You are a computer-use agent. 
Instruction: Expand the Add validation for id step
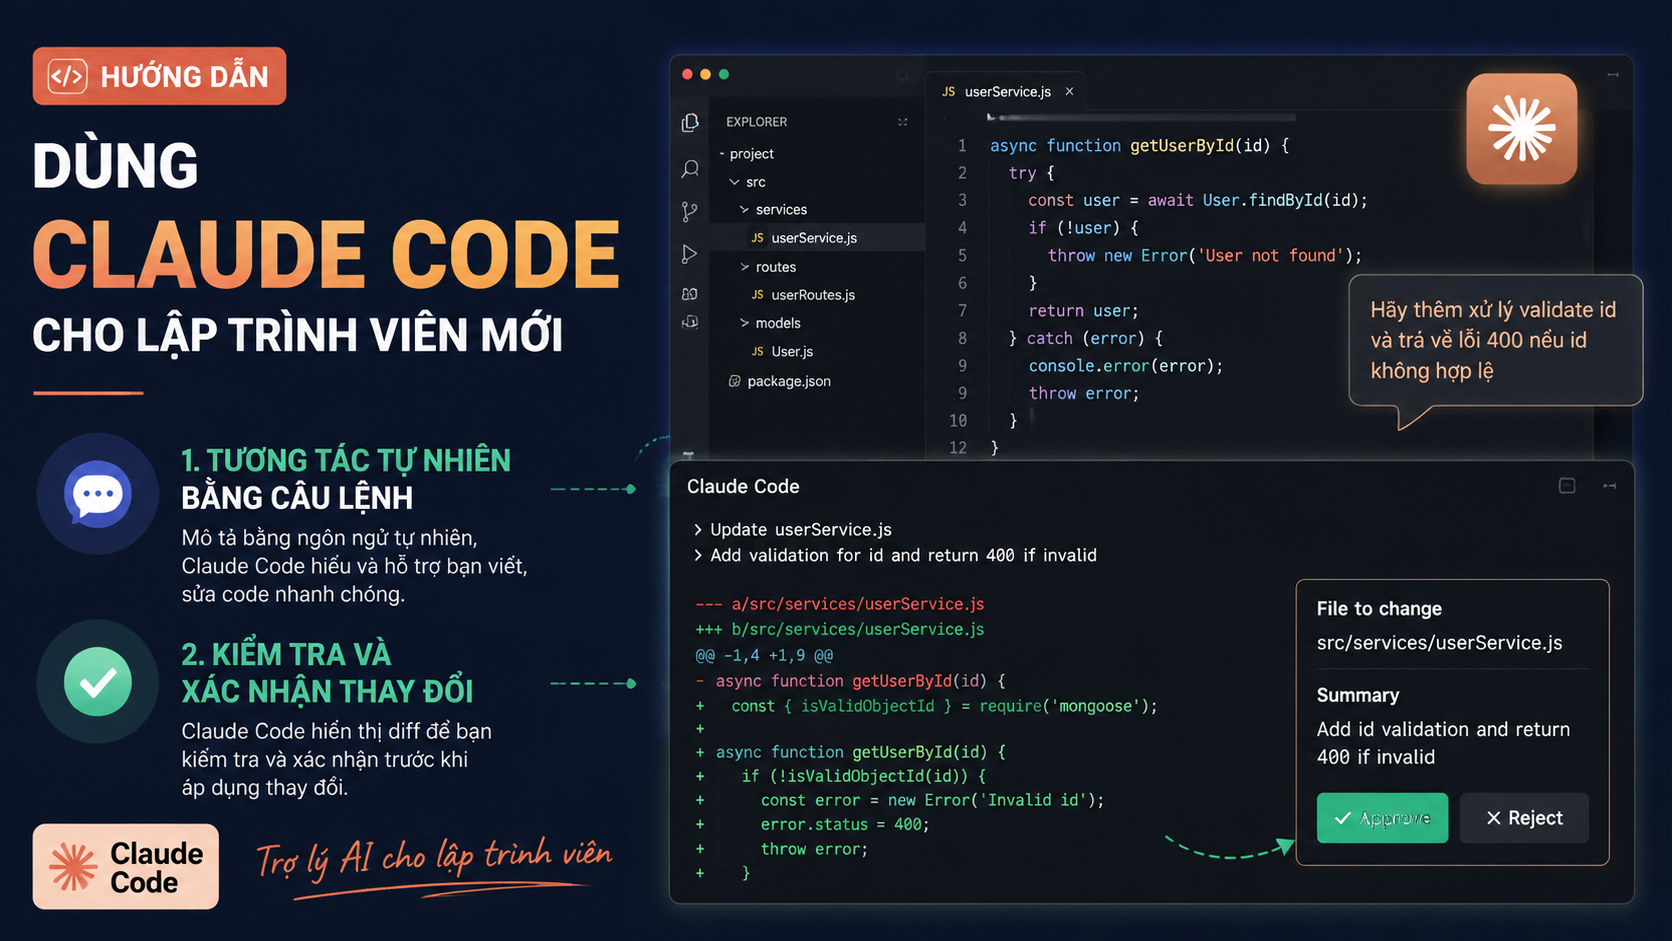coord(697,555)
